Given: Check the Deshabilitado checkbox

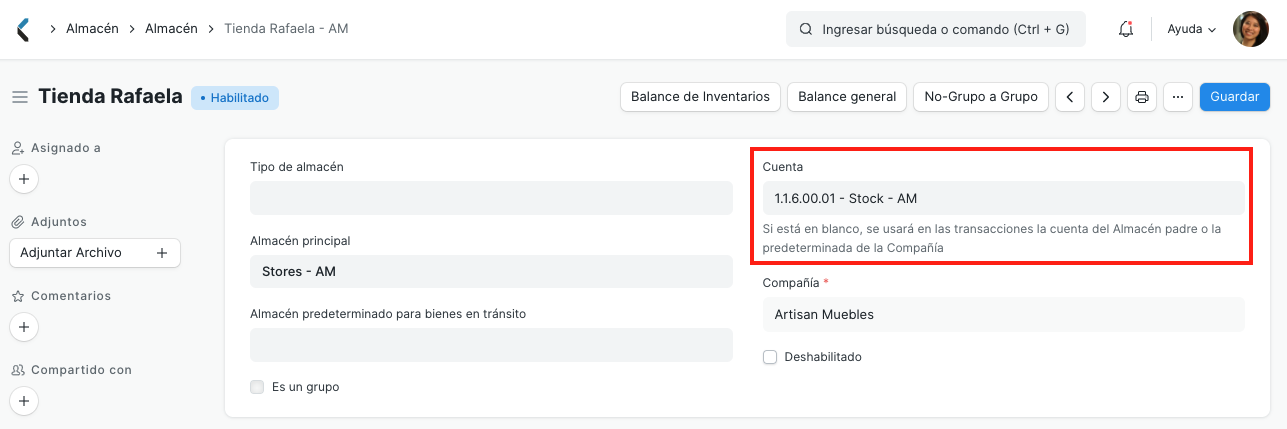Looking at the screenshot, I should pos(770,357).
